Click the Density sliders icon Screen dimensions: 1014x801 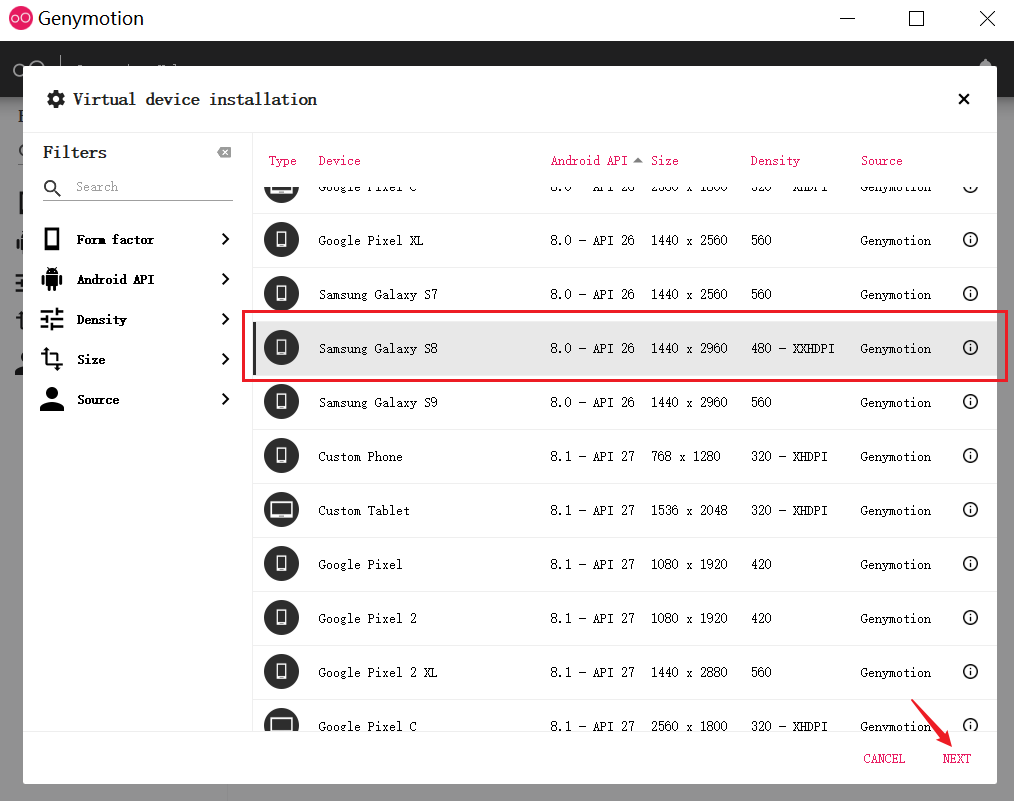point(52,319)
